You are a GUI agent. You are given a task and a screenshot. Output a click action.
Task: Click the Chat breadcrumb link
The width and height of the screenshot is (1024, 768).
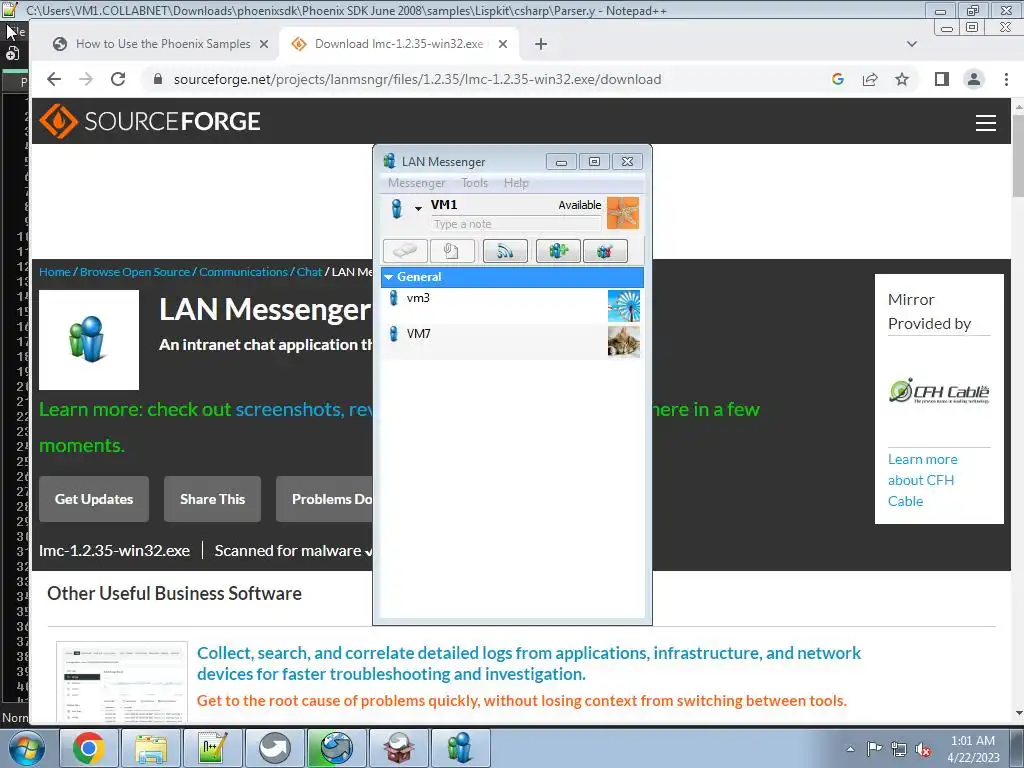309,272
